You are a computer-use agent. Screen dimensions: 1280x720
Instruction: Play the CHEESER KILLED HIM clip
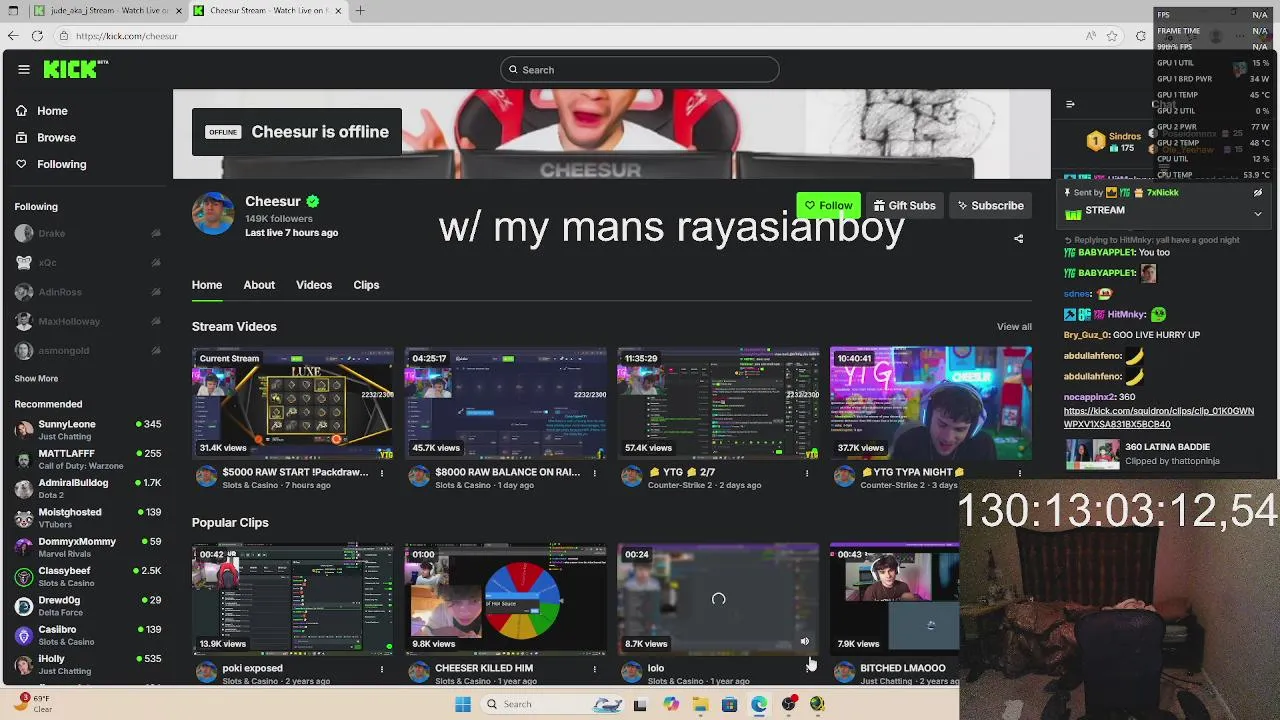(x=505, y=599)
